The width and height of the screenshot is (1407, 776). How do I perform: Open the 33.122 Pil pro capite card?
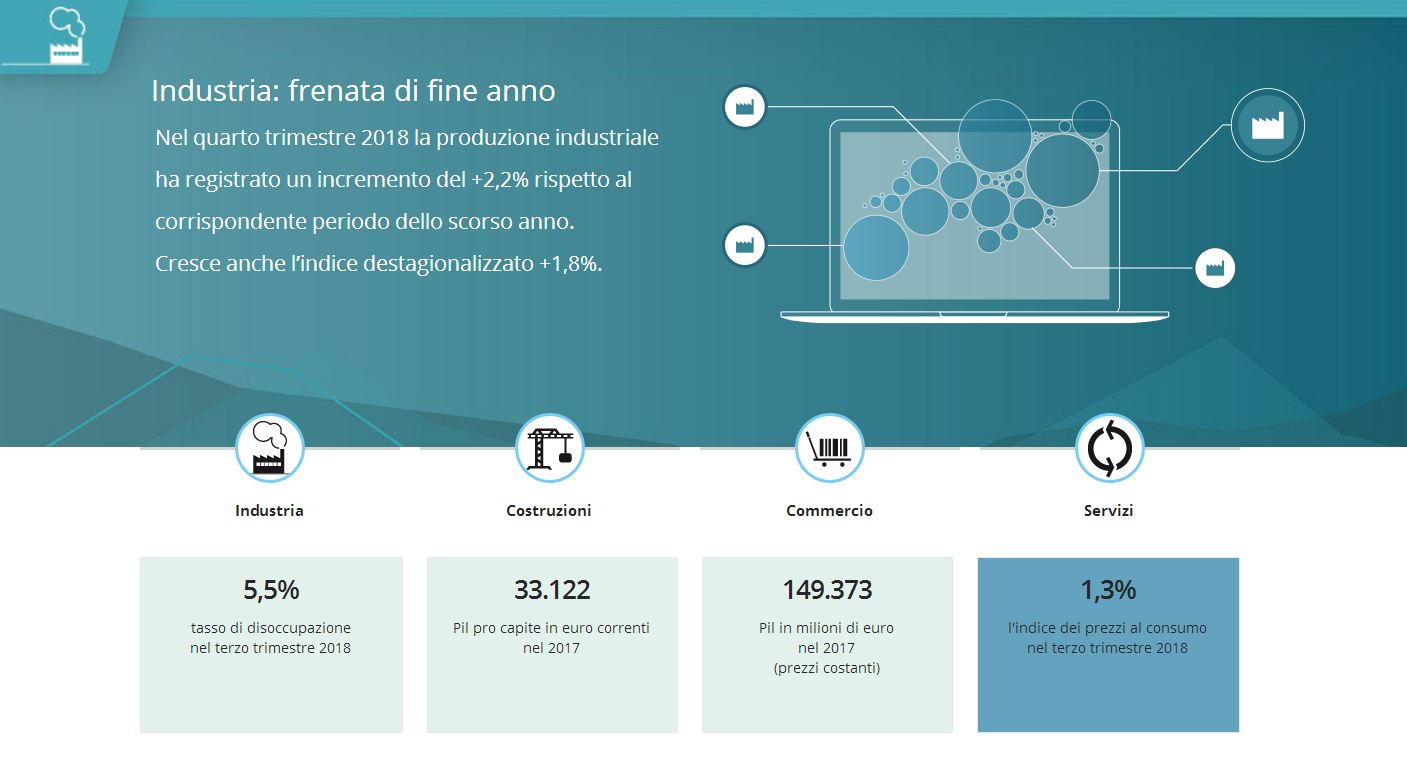[x=552, y=644]
